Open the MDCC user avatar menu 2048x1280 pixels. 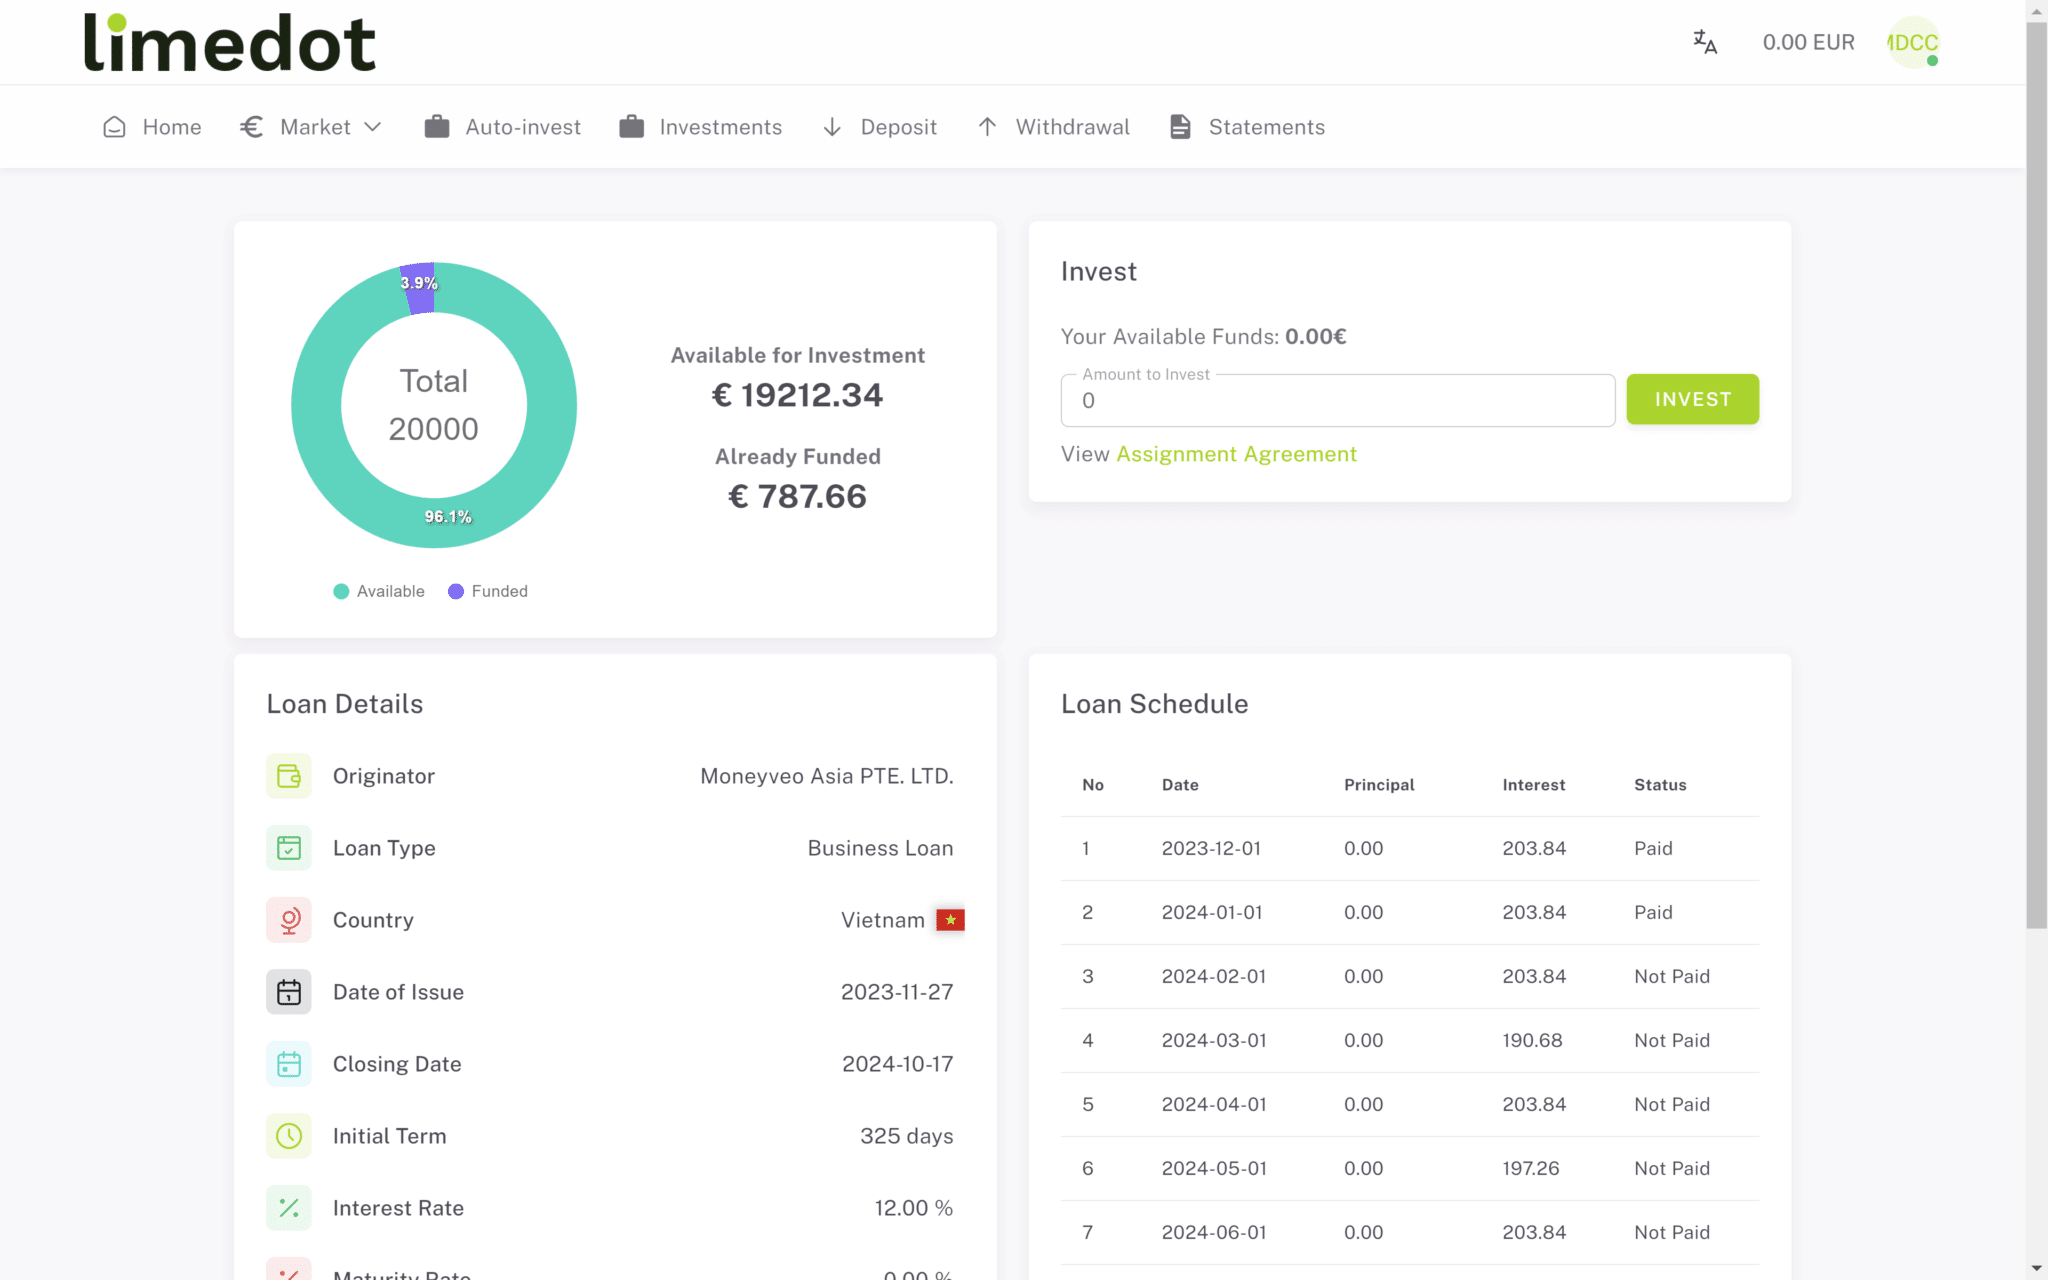[x=1913, y=42]
